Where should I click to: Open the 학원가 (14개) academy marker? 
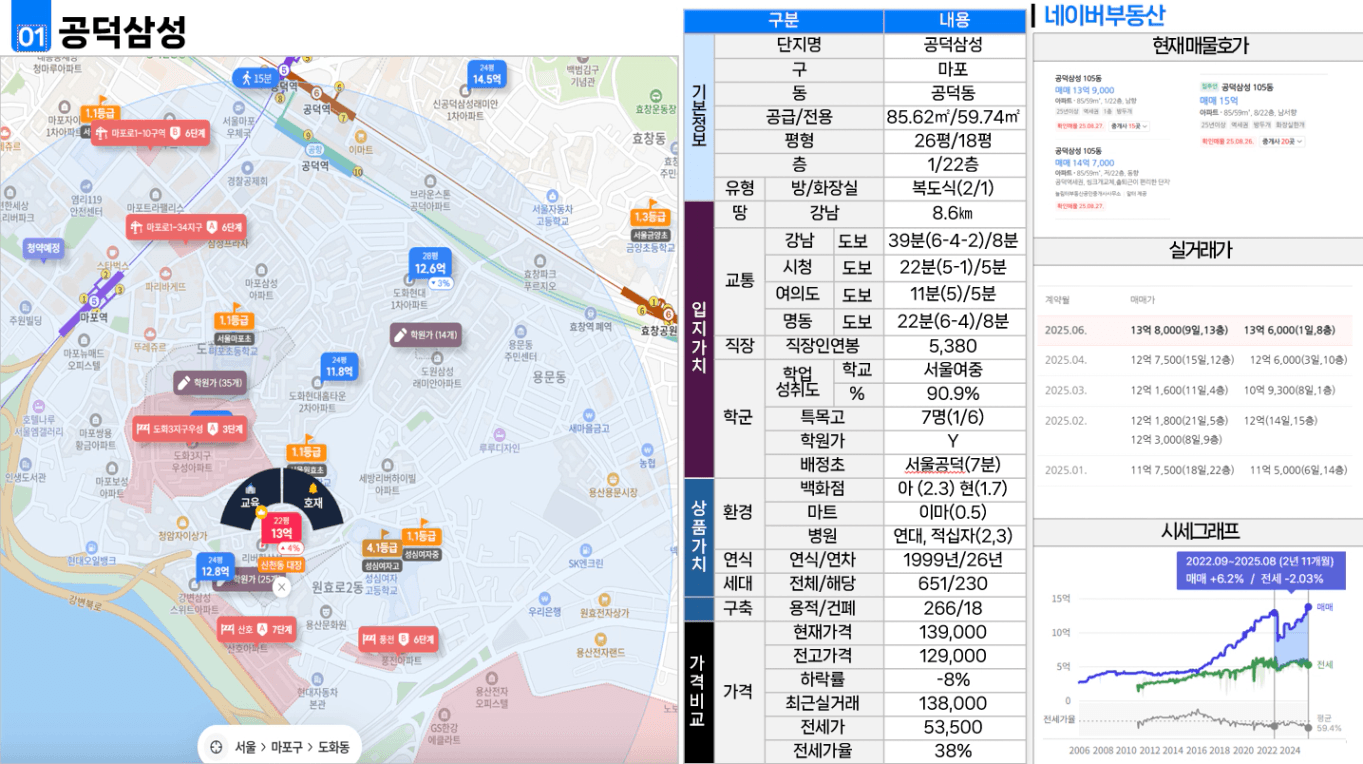[x=426, y=335]
